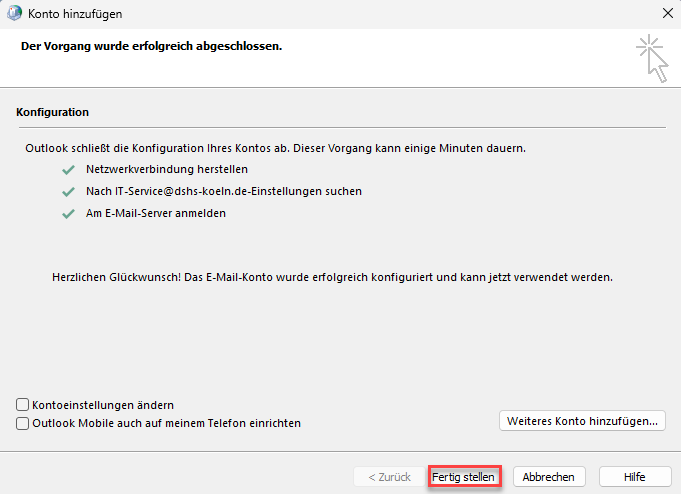This screenshot has height=494, width=681.
Task: Click the Netzwerkverbindung herstellen step text
Action: click(167, 170)
